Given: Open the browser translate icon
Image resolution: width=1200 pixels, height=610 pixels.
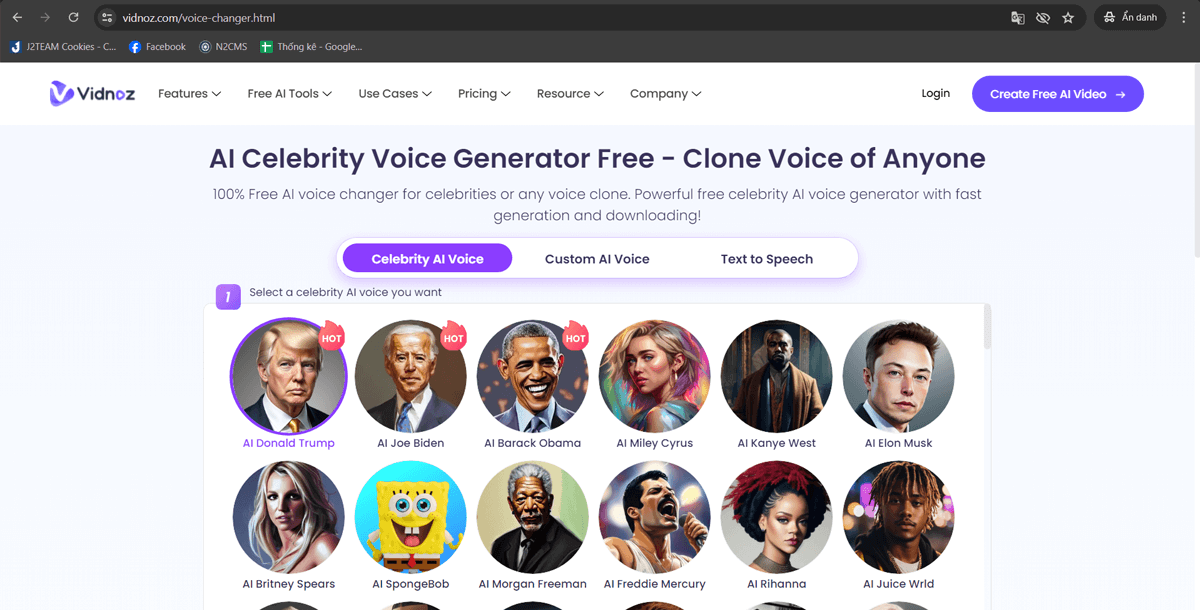Looking at the screenshot, I should click(x=1018, y=18).
